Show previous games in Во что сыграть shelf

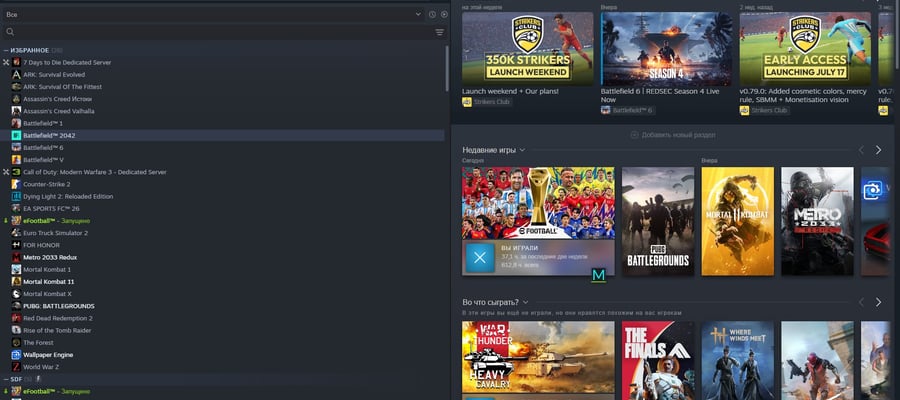[x=861, y=302]
